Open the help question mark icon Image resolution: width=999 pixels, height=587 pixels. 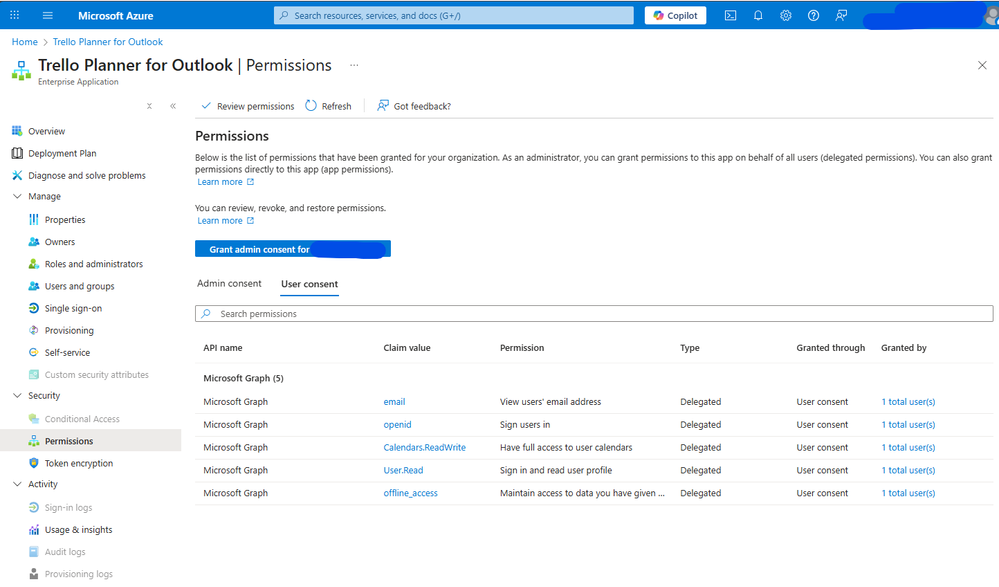[814, 15]
